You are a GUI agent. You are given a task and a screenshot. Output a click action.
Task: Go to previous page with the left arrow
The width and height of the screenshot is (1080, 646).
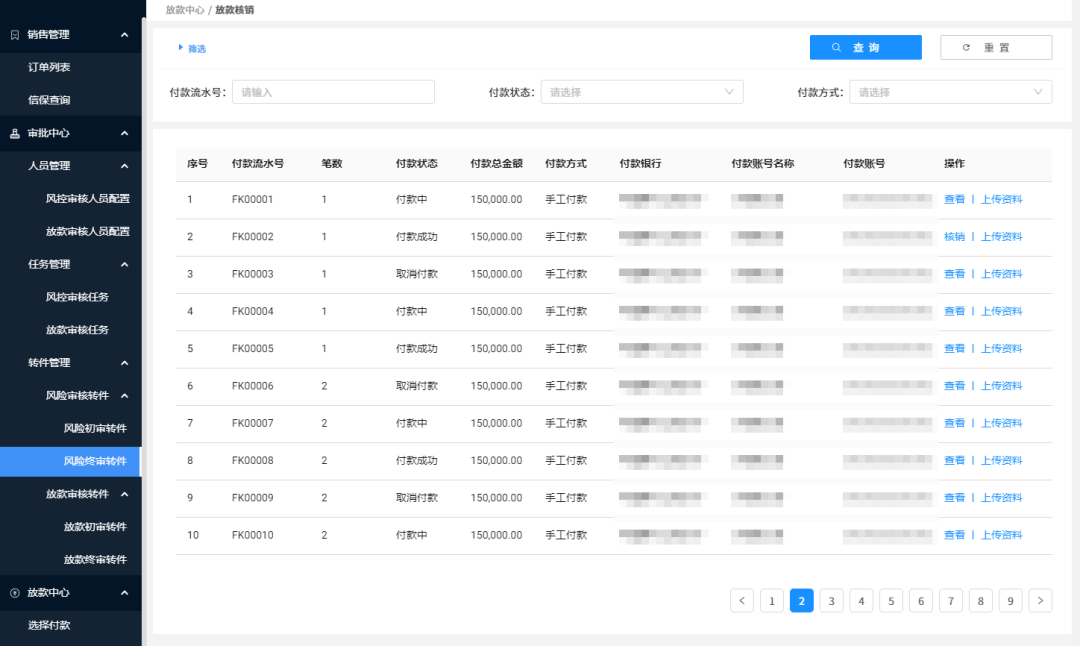coord(742,600)
